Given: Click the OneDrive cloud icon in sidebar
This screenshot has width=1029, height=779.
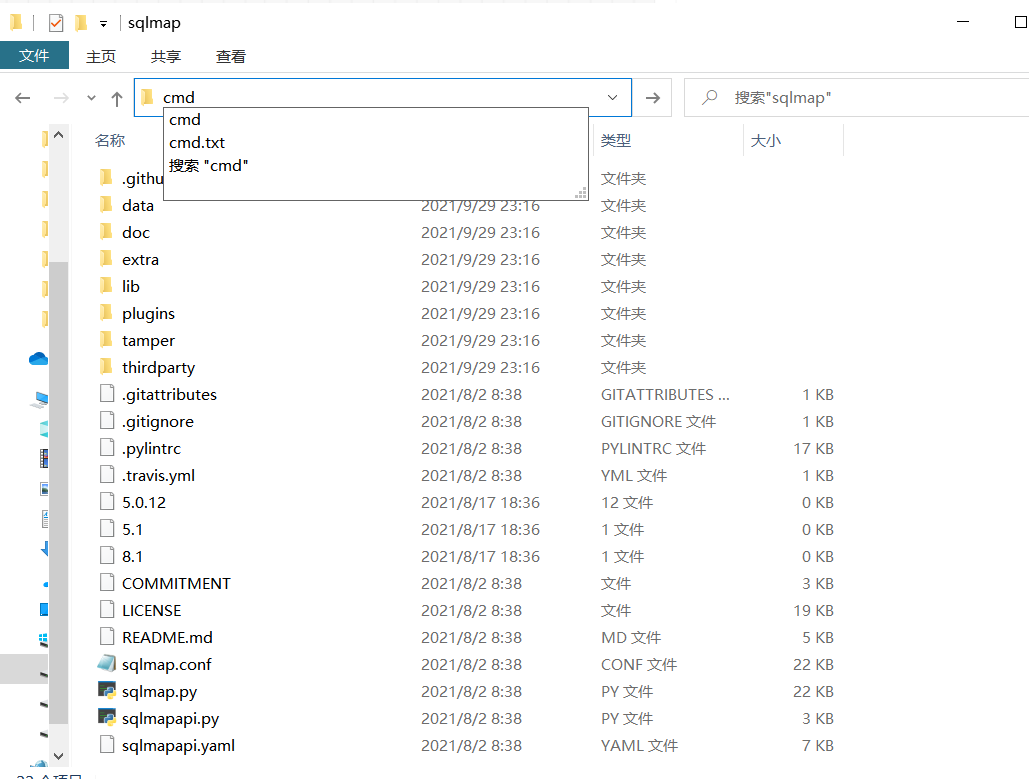Looking at the screenshot, I should coord(38,358).
